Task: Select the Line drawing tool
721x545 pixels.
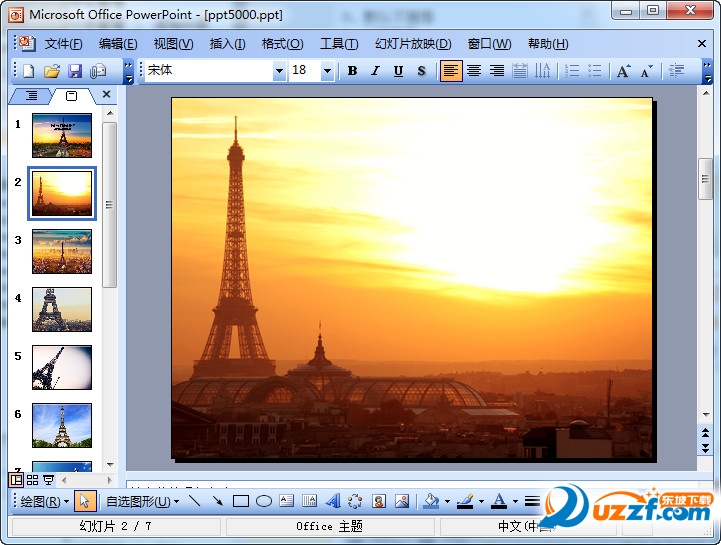Action: point(195,501)
